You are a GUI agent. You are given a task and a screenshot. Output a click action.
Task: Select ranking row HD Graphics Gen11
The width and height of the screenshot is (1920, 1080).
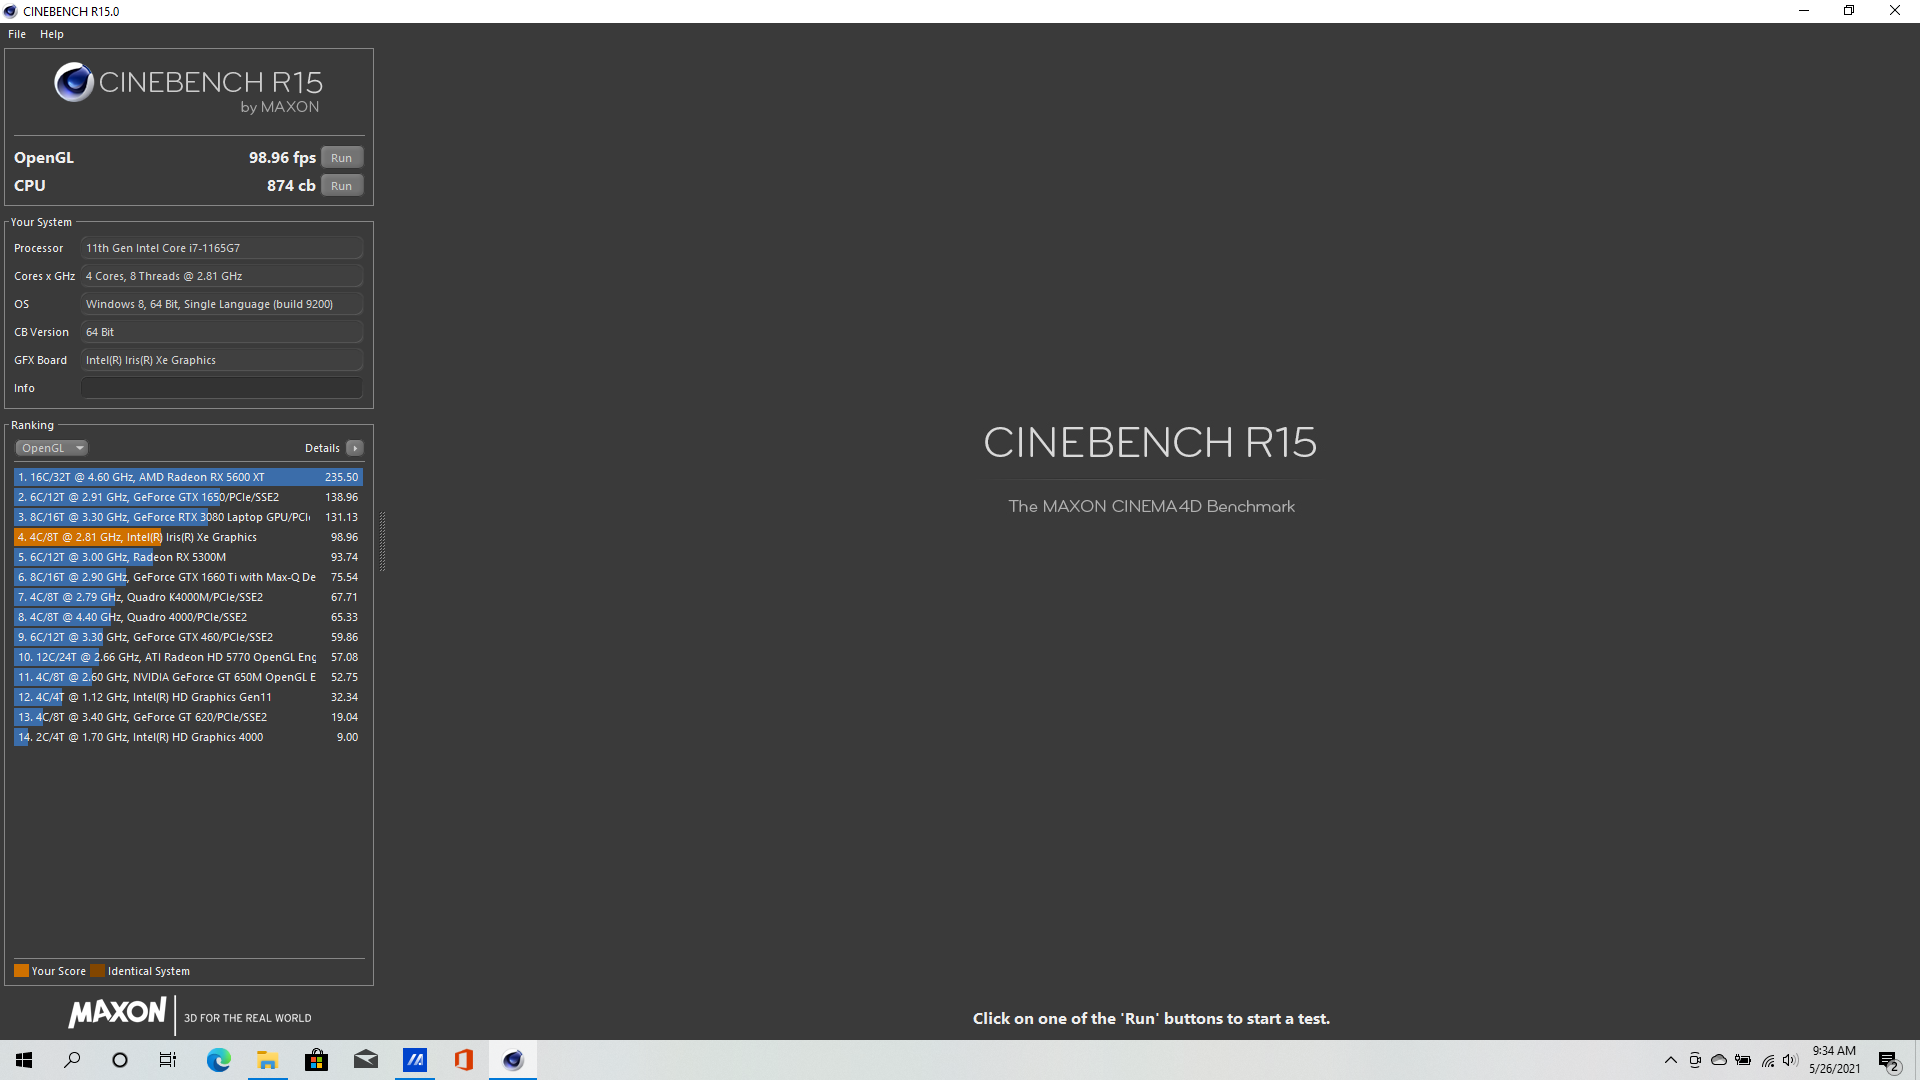(188, 697)
